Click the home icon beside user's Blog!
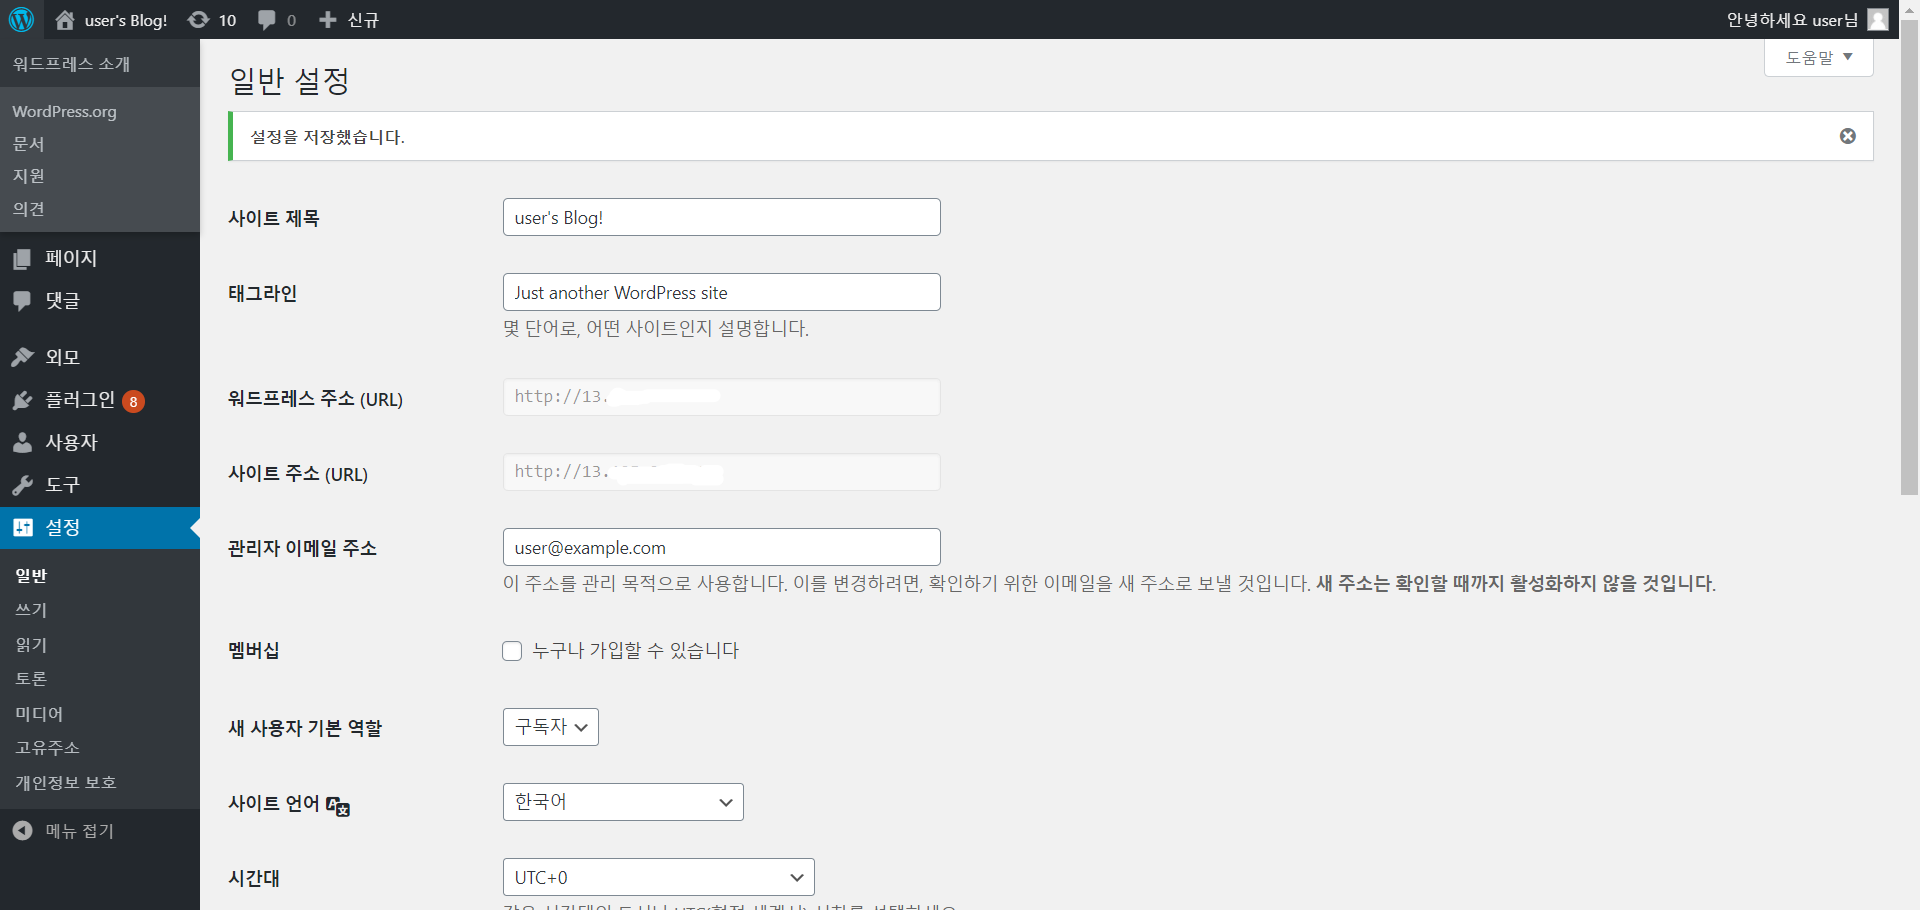The image size is (1920, 910). [x=65, y=20]
